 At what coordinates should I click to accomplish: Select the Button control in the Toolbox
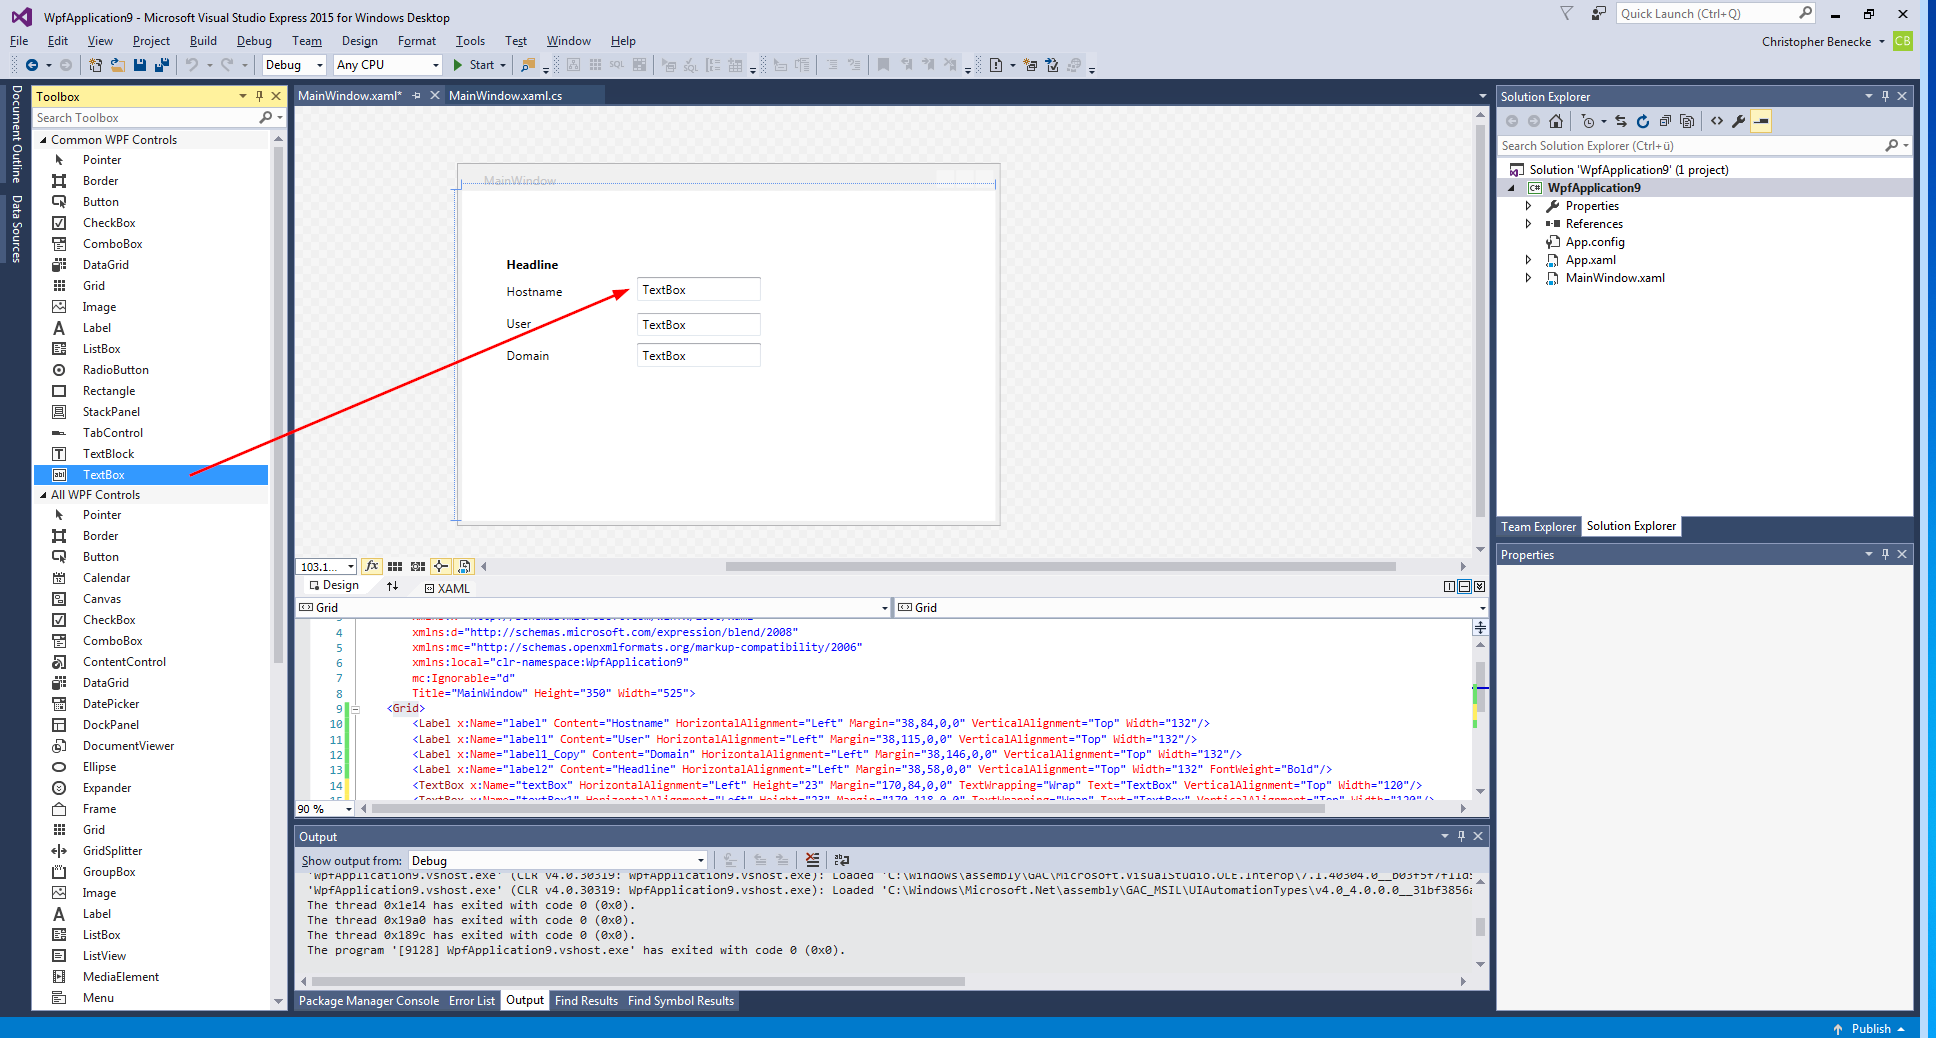click(100, 201)
